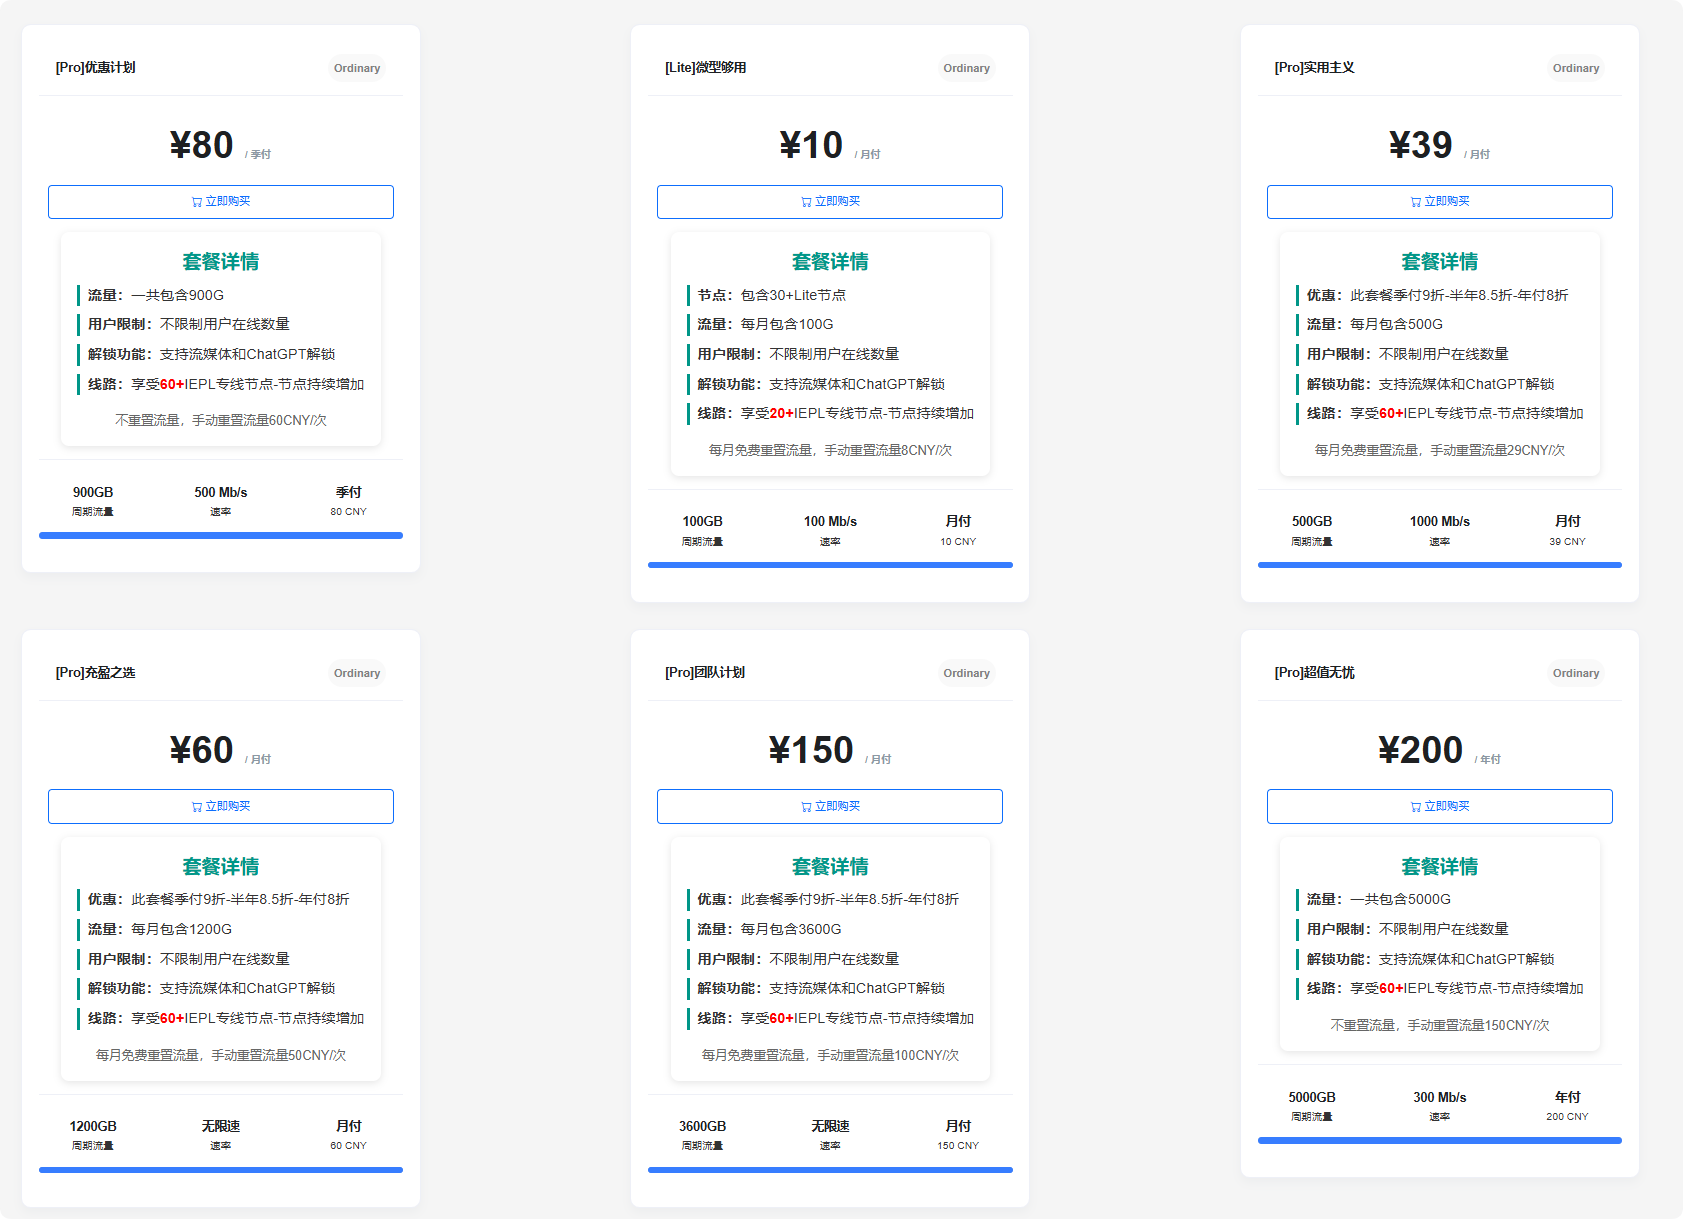
Task: Open the [Pro]优惠计划 plan title
Action: [x=95, y=68]
